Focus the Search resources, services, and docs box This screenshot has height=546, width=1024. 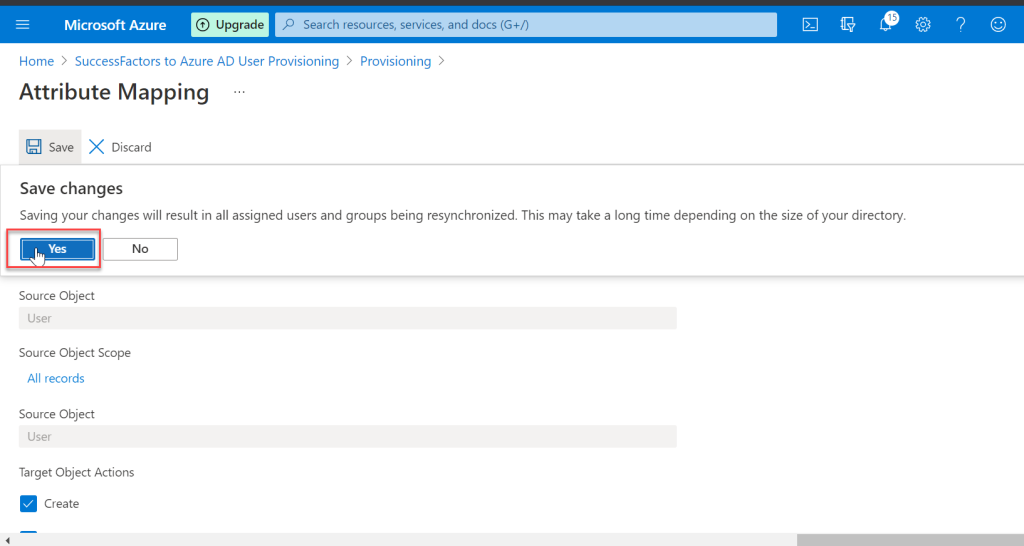click(526, 25)
